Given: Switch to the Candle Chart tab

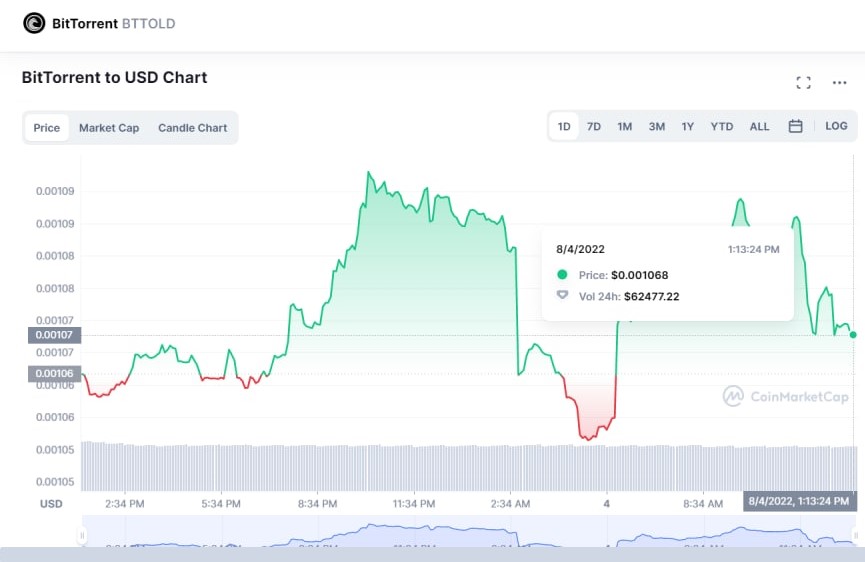Looking at the screenshot, I should 193,128.
